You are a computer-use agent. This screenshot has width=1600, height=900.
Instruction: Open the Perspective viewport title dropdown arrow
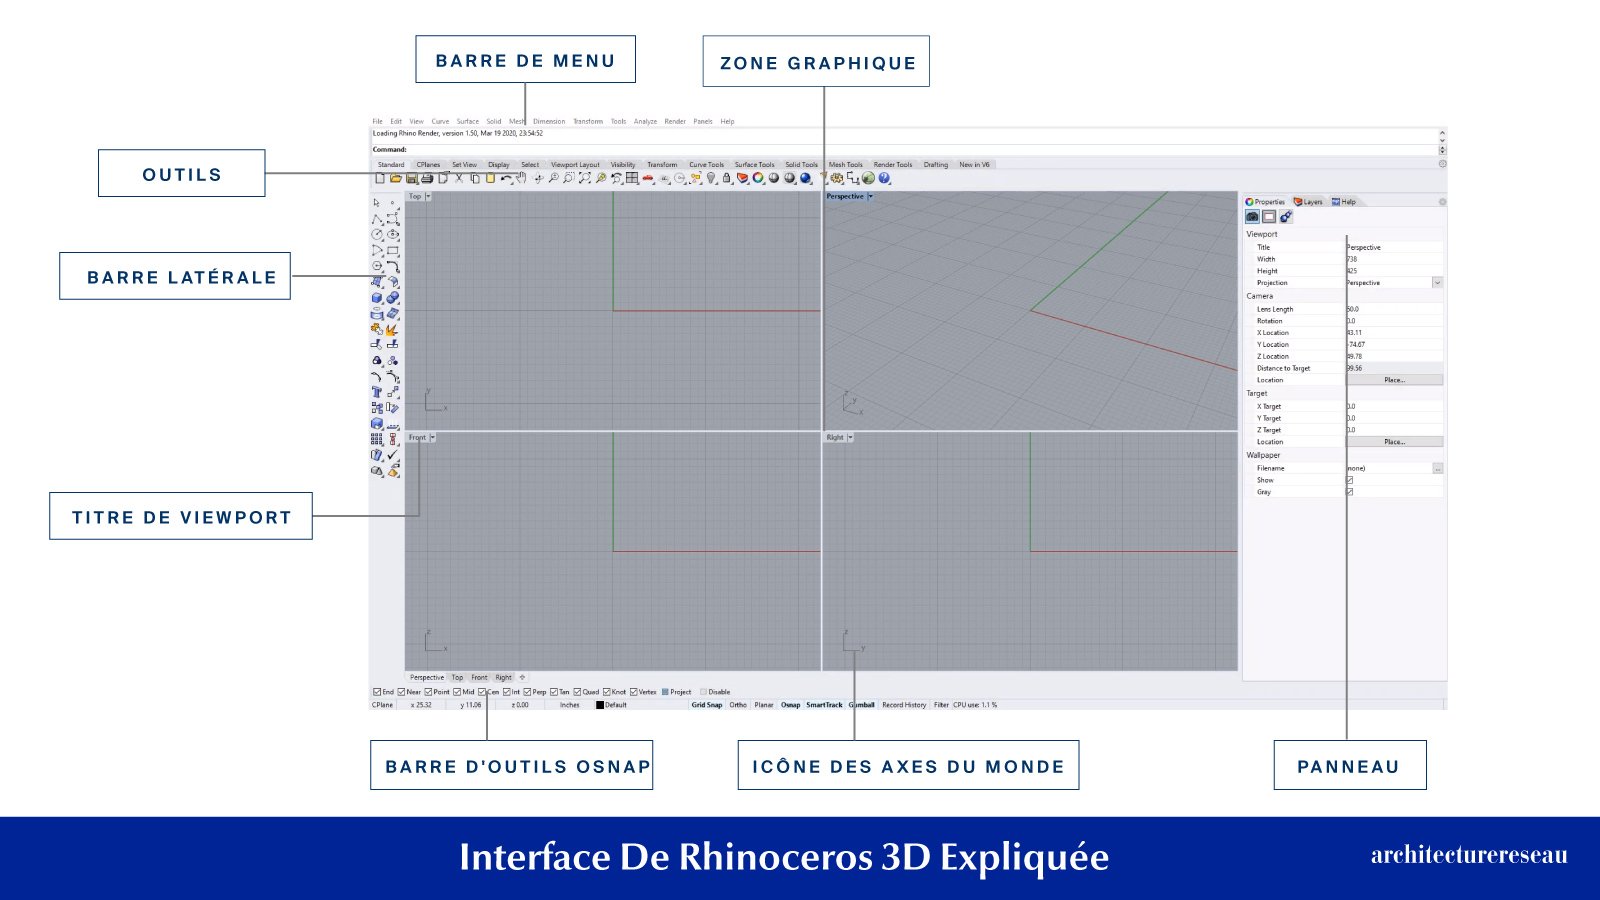[870, 197]
